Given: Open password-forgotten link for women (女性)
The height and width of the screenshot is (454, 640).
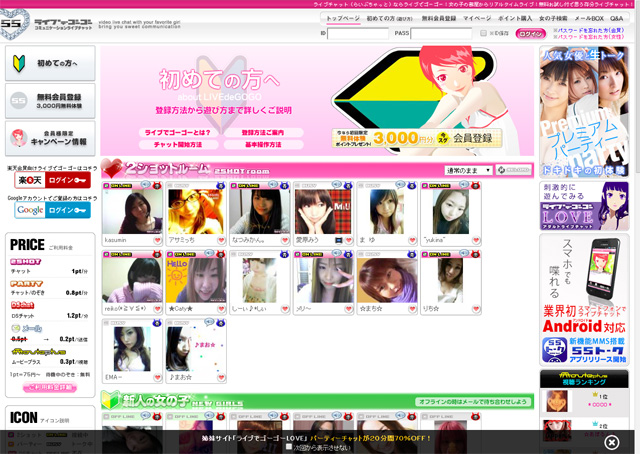Looking at the screenshot, I should tap(591, 37).
